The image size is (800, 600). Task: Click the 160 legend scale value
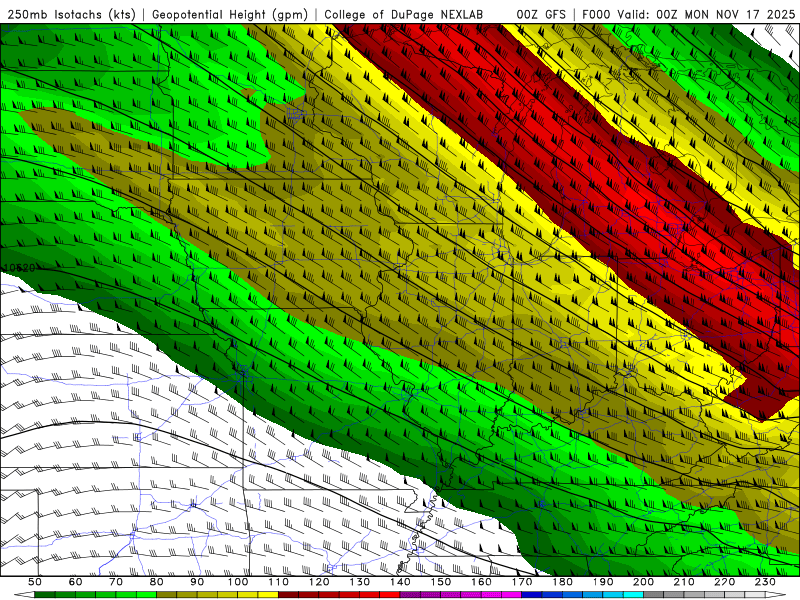481,582
